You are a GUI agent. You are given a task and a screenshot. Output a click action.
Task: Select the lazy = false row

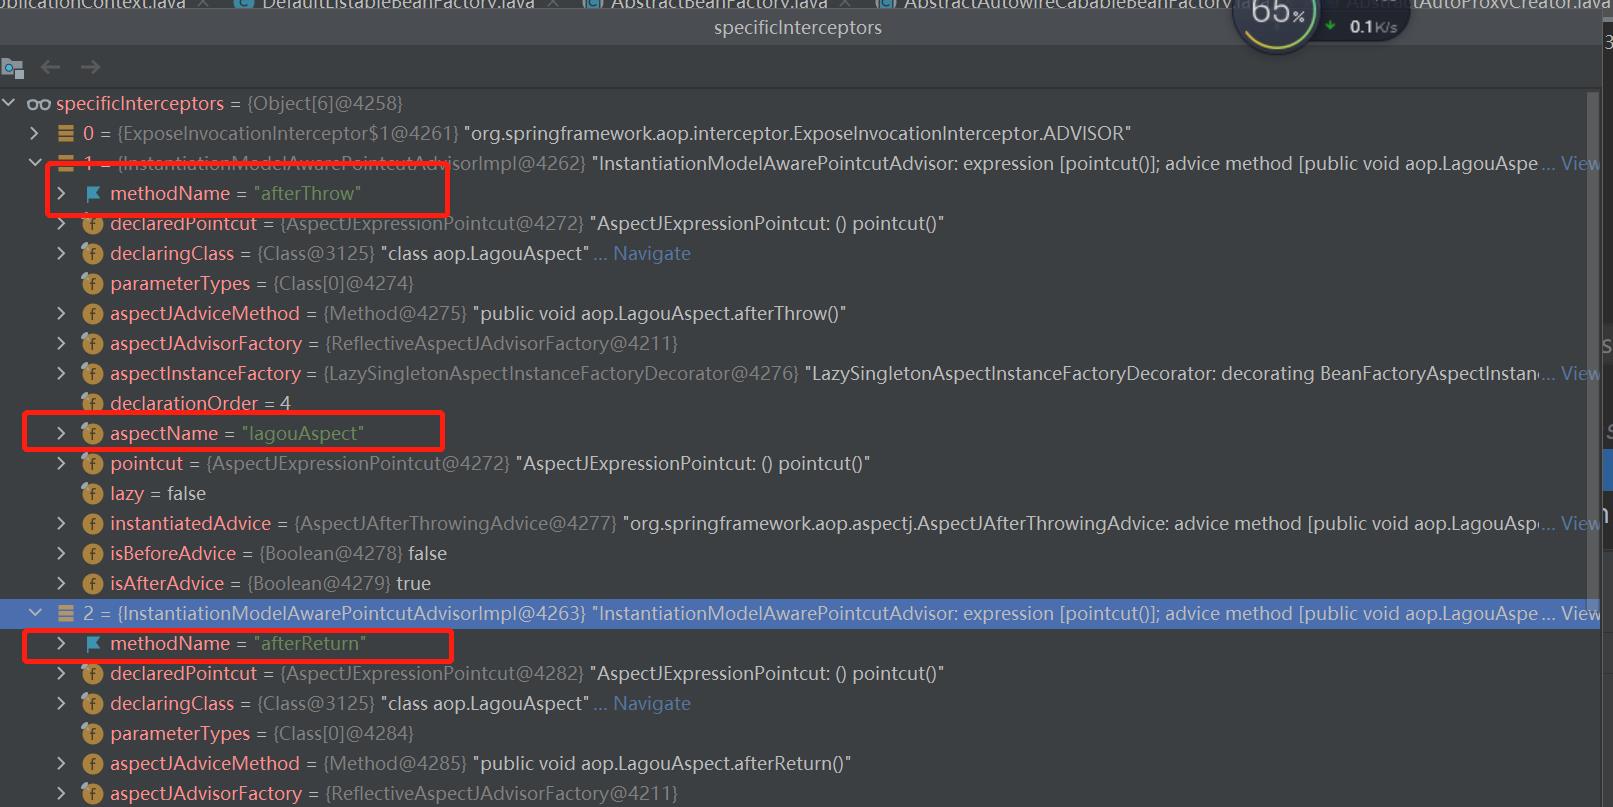[x=800, y=493]
